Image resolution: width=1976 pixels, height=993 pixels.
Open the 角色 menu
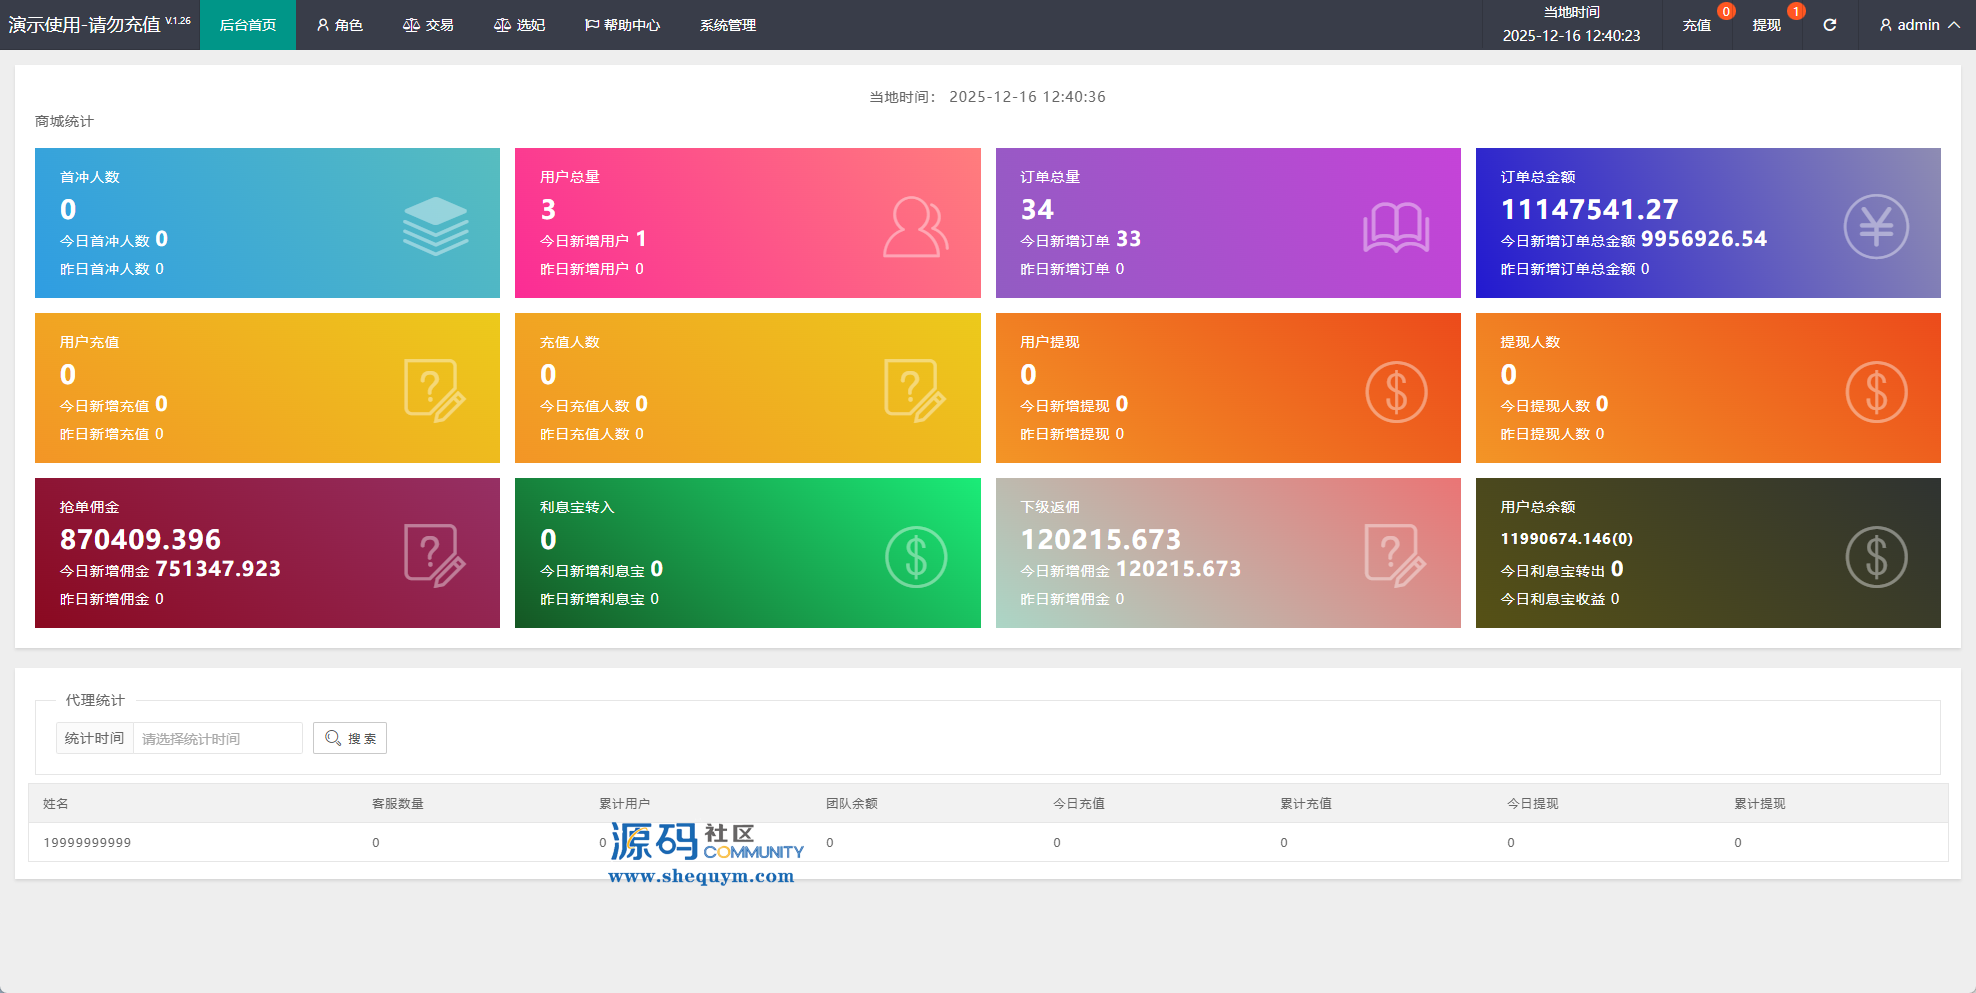click(340, 25)
